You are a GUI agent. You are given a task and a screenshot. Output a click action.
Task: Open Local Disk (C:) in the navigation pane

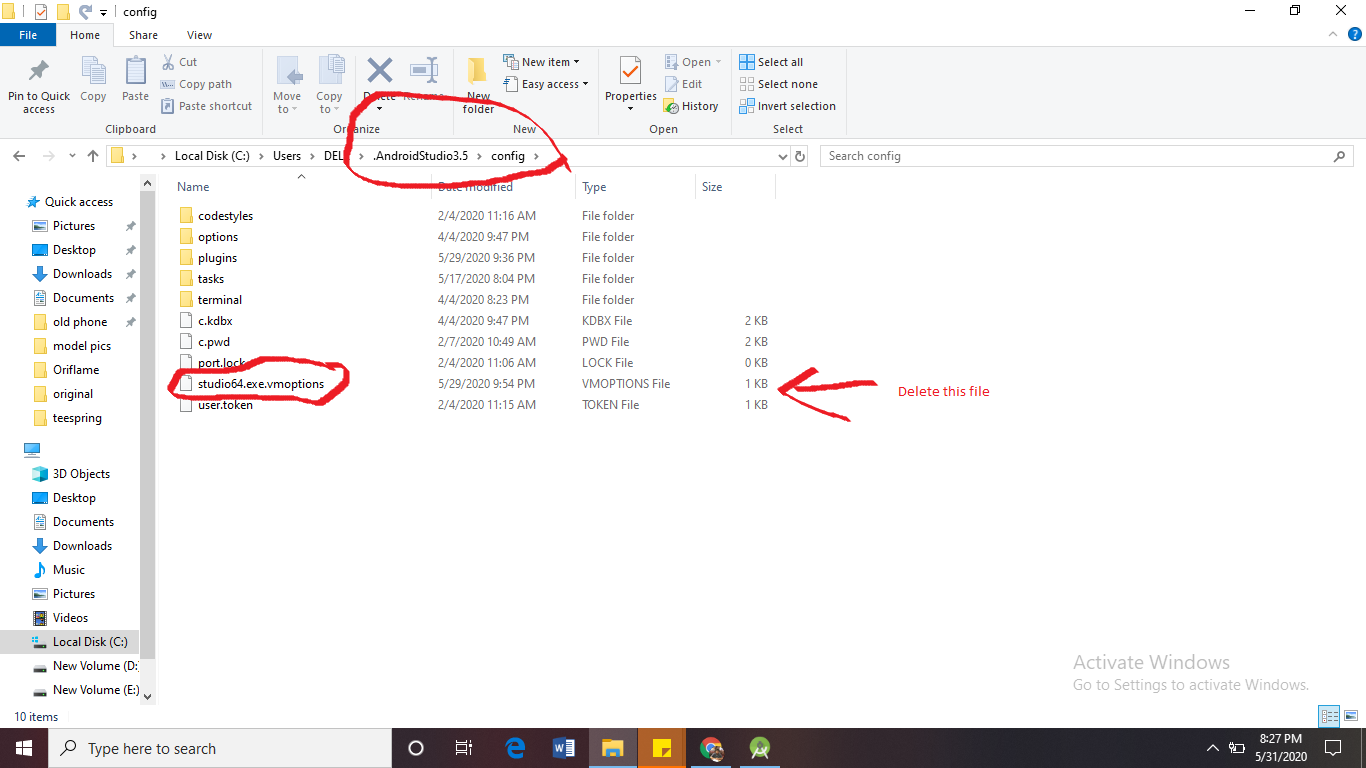[x=89, y=642]
